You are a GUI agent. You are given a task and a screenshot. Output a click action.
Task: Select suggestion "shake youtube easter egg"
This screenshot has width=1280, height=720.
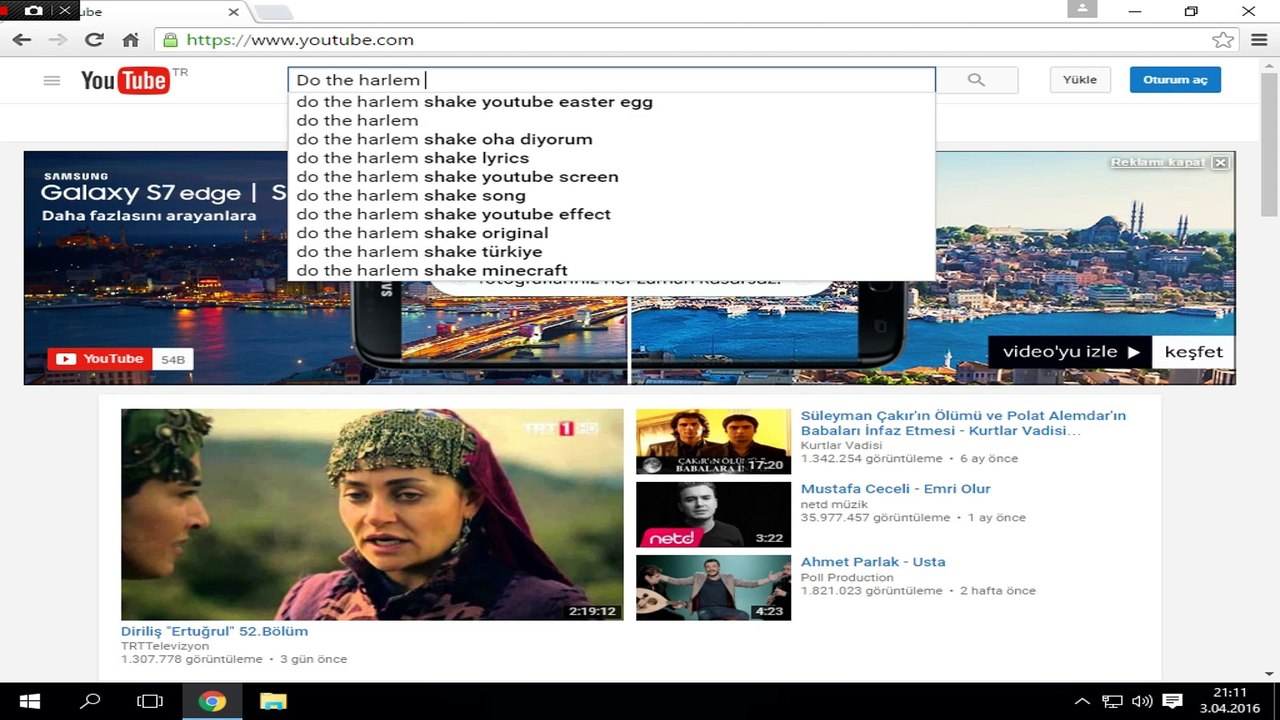(x=611, y=102)
